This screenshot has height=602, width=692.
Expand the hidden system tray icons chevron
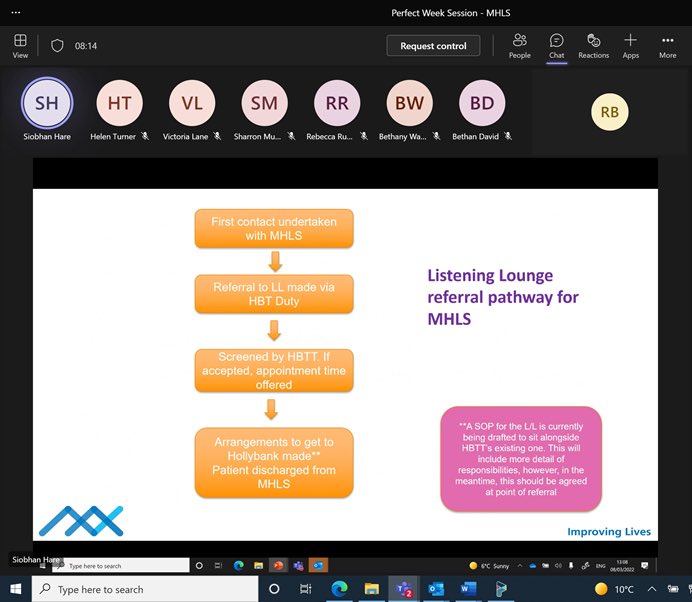[x=652, y=589]
